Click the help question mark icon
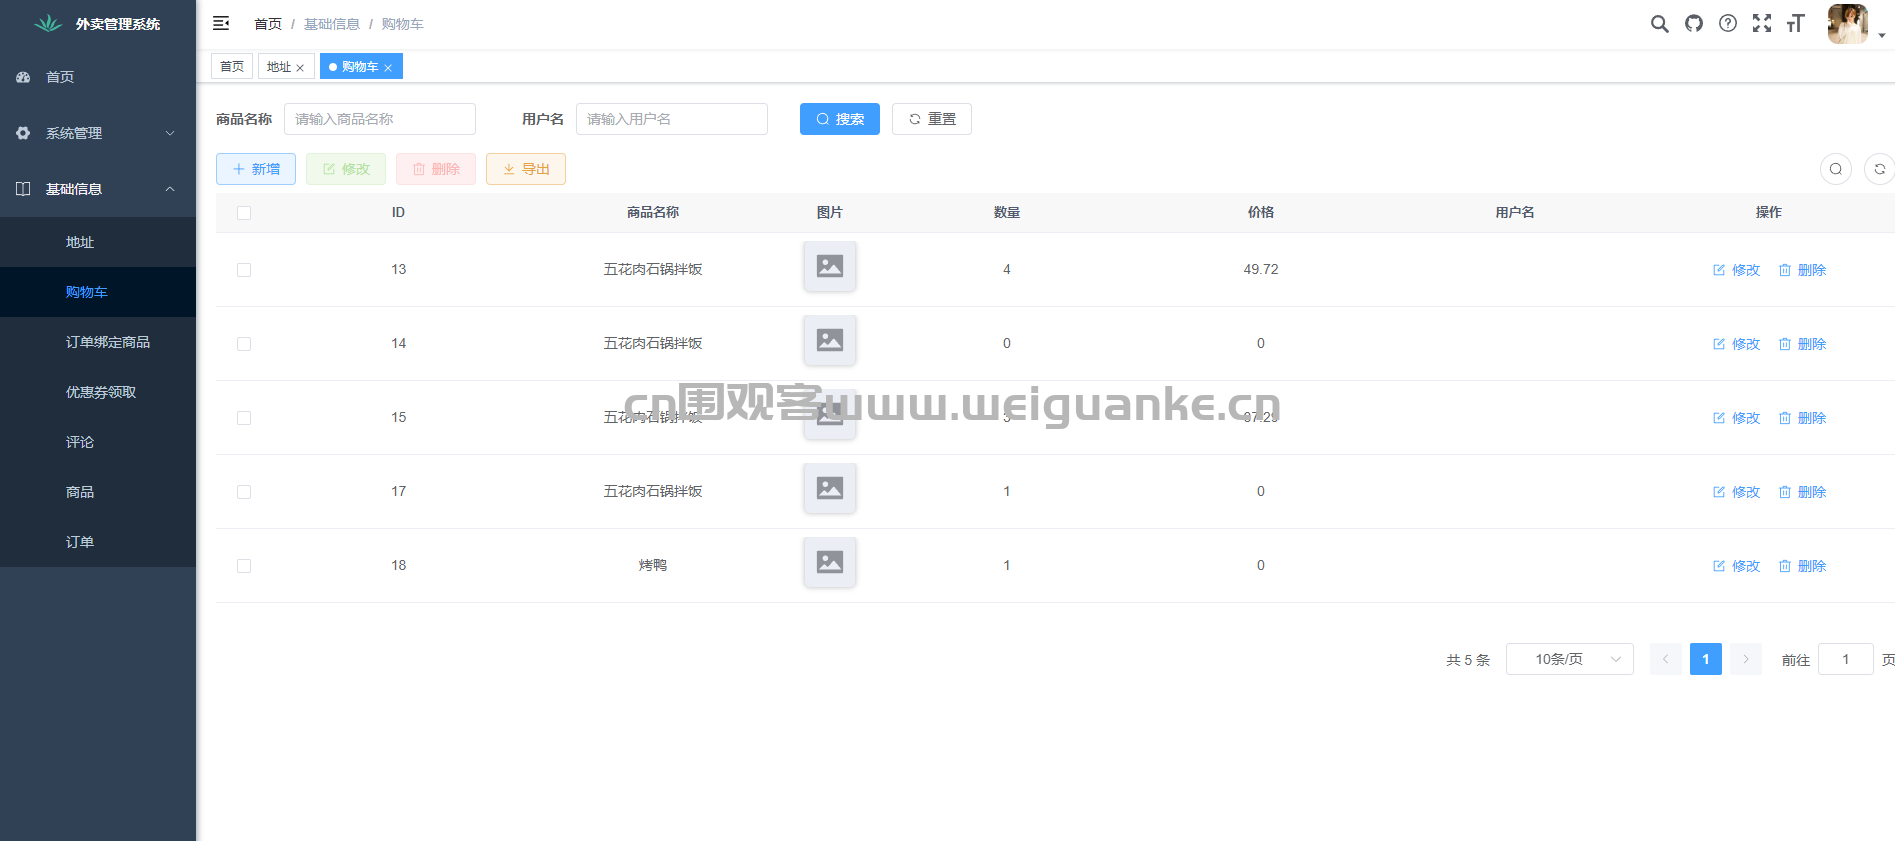Viewport: 1895px width, 841px height. [x=1727, y=24]
